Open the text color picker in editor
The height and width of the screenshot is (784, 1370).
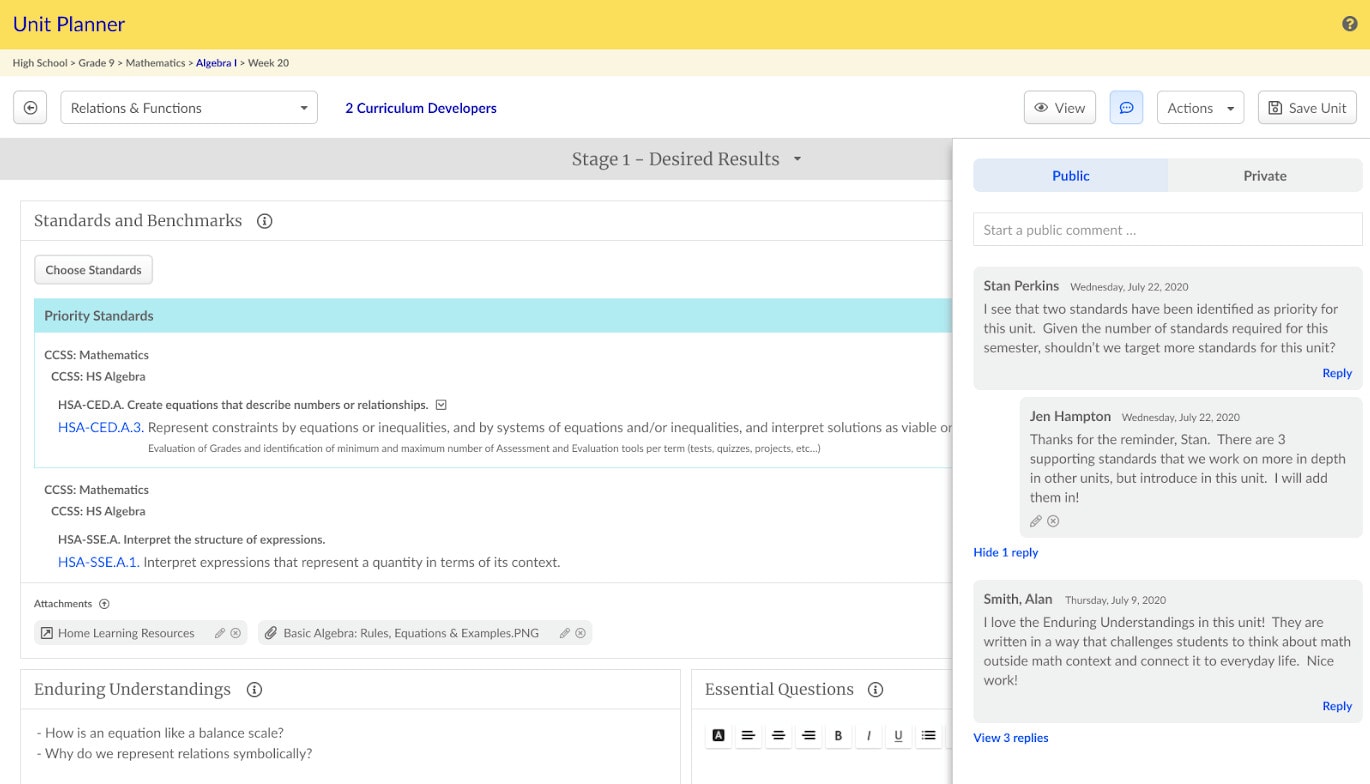[718, 736]
